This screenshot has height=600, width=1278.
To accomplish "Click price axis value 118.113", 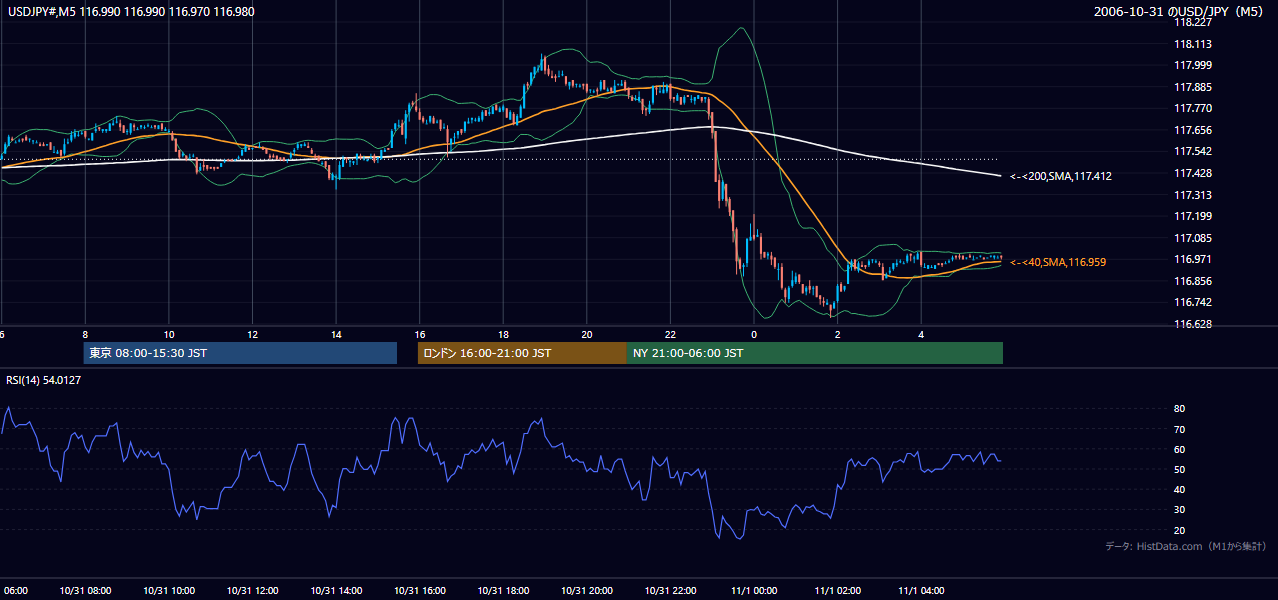I will tap(1193, 44).
